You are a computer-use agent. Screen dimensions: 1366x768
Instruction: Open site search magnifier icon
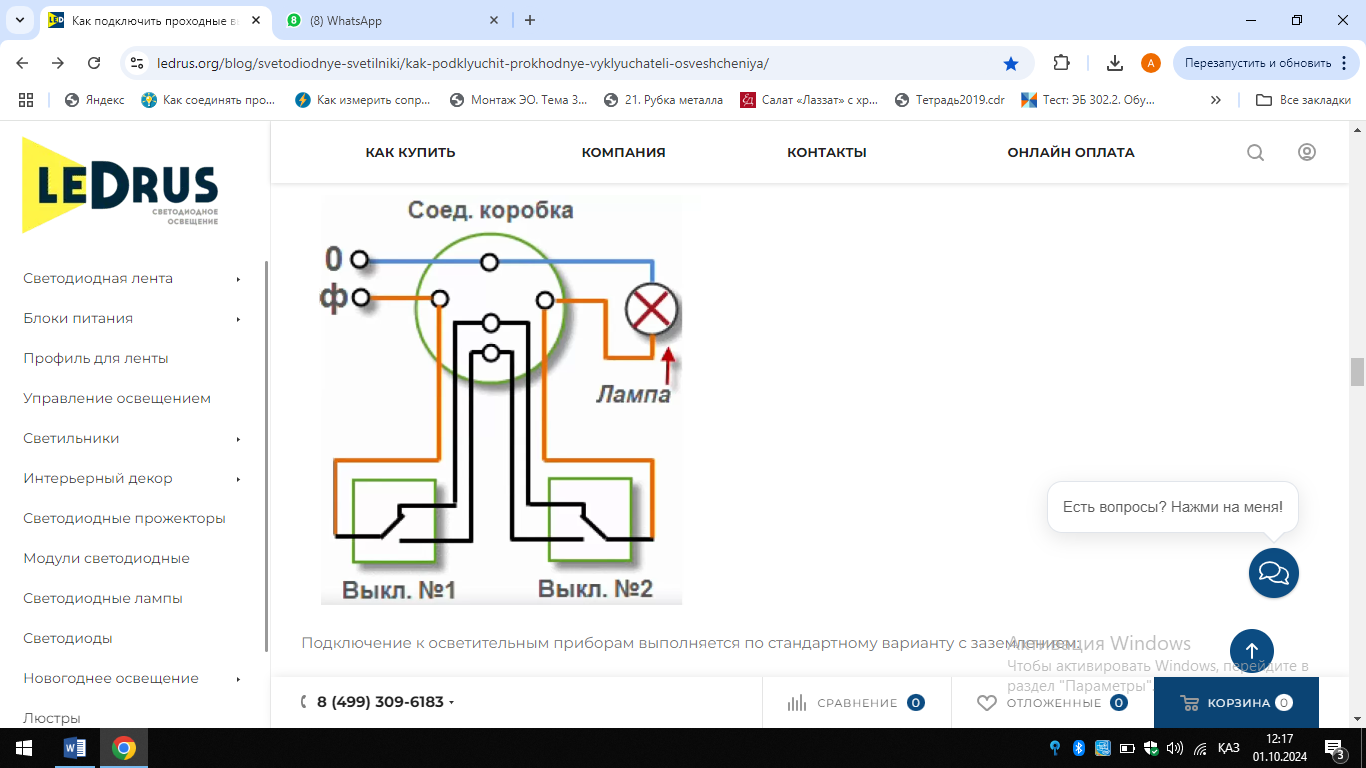pos(1255,152)
